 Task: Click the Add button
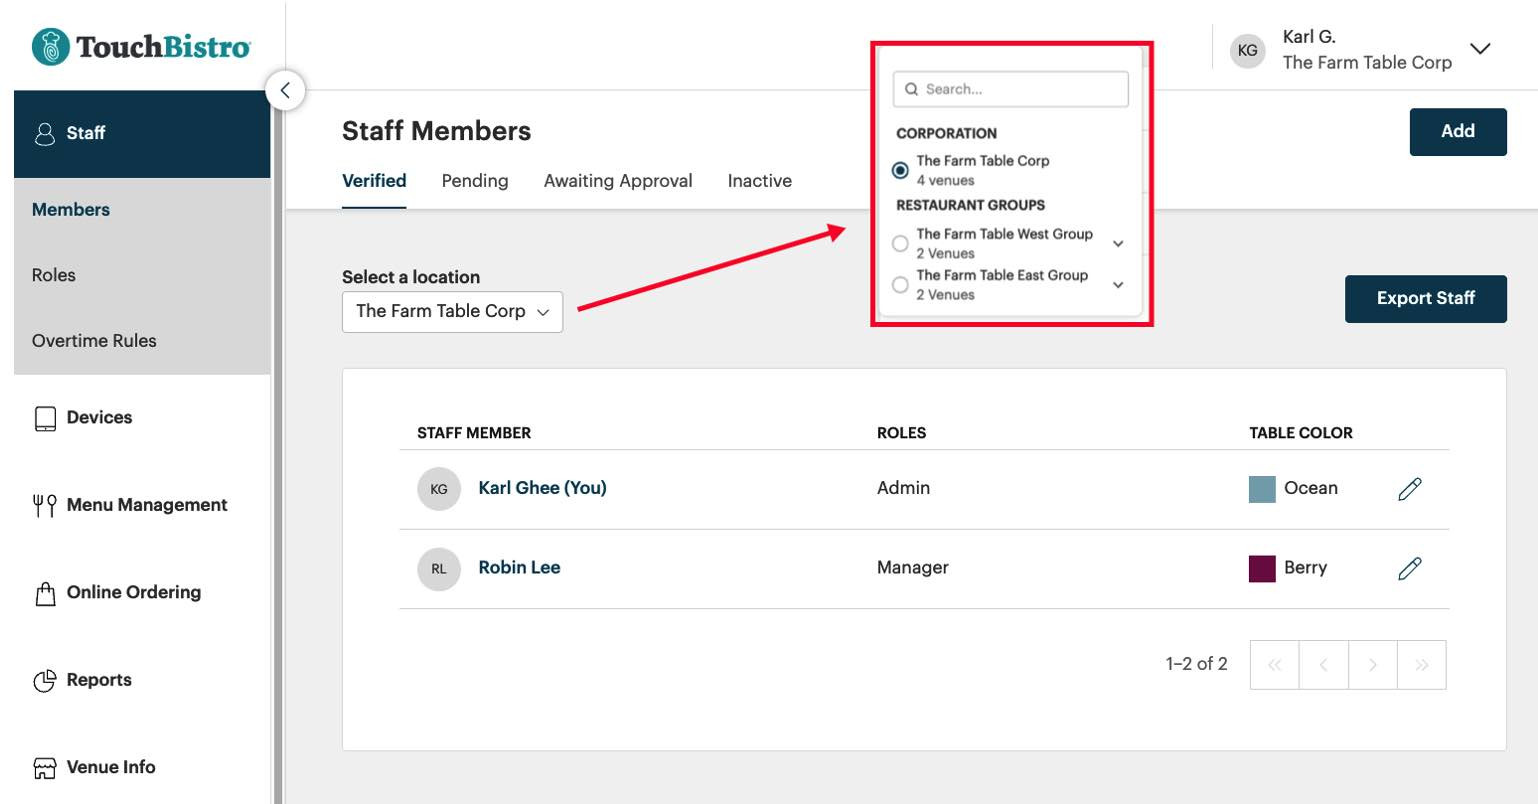coord(1457,132)
